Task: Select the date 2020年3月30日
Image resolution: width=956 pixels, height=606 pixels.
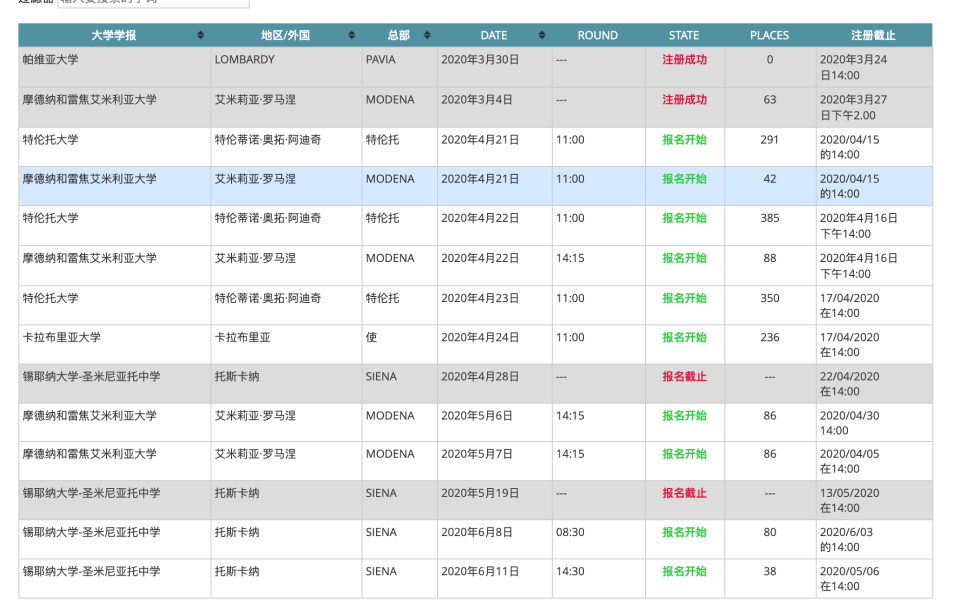Action: 480,60
